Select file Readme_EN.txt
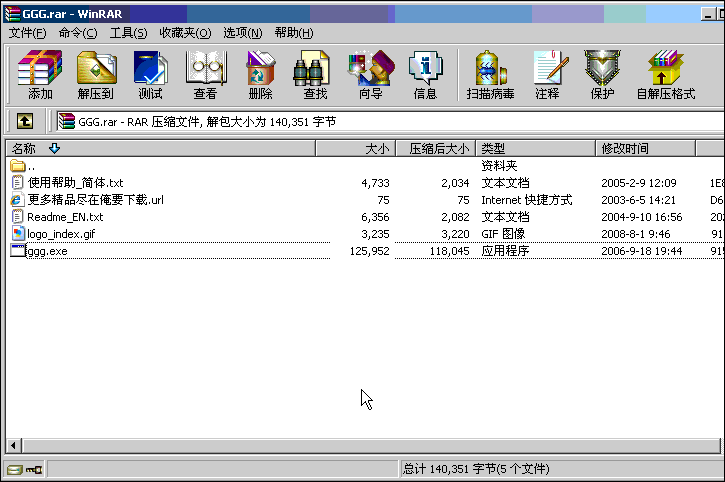Screen dimensions: 725x482 (x=65, y=217)
